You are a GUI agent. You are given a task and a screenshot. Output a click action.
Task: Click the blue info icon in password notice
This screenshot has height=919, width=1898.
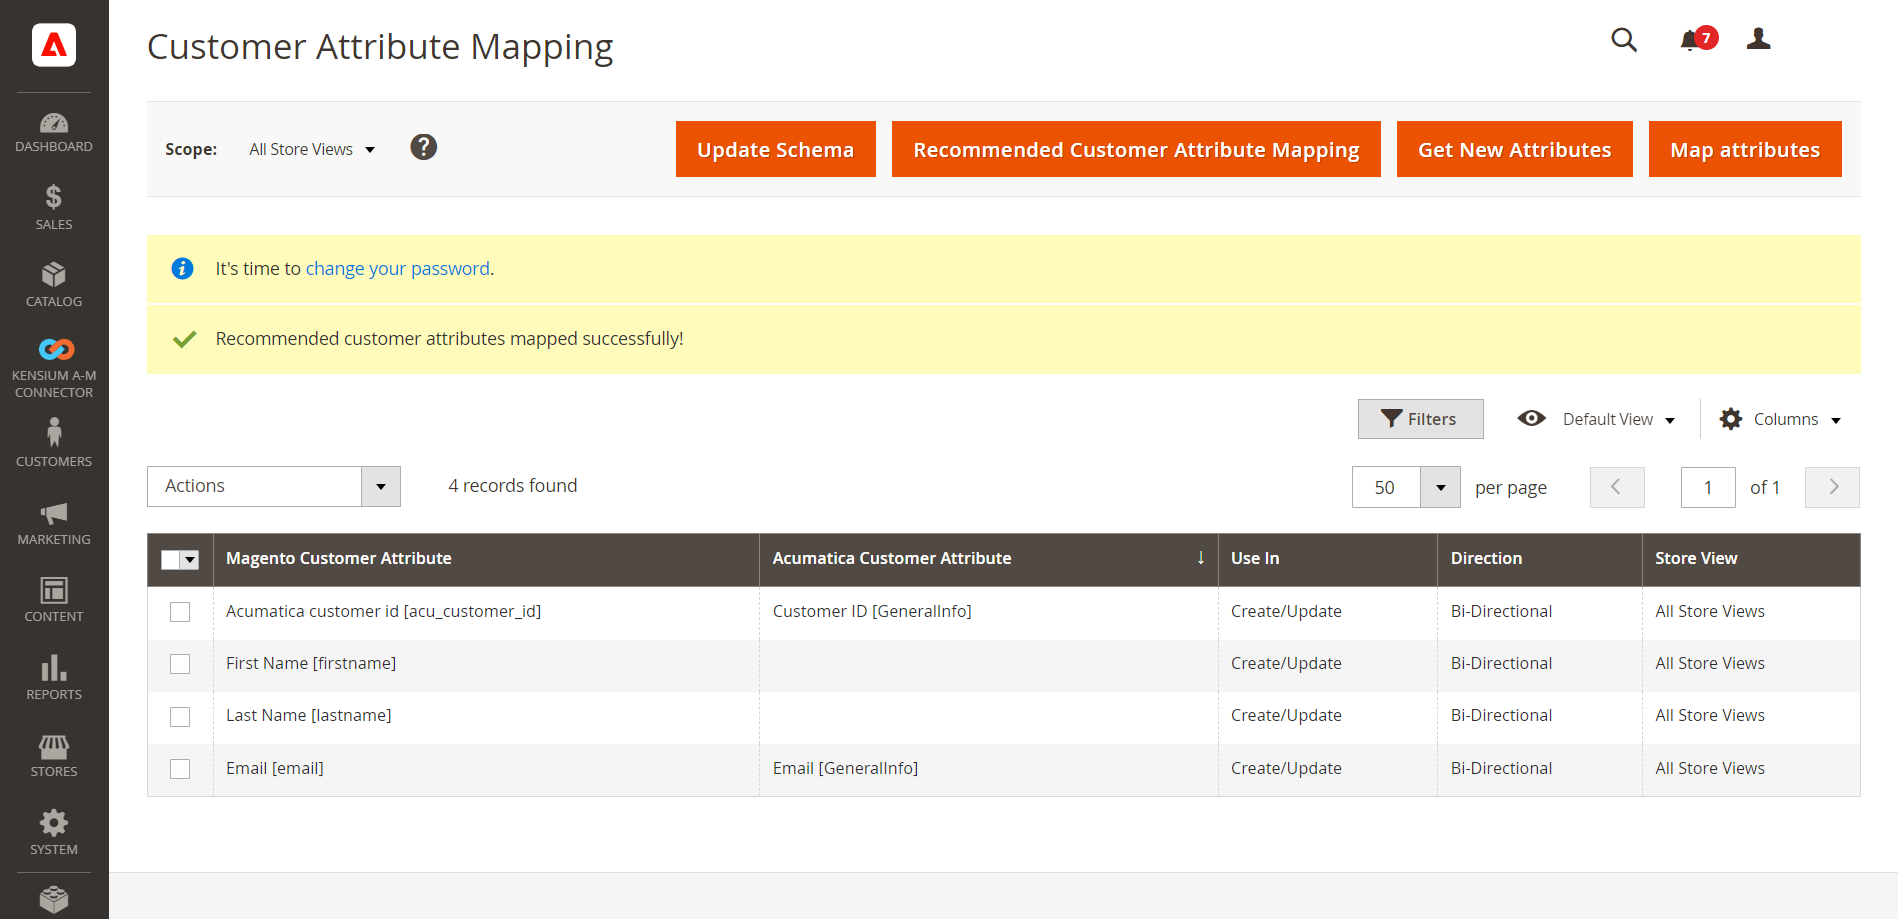click(182, 268)
